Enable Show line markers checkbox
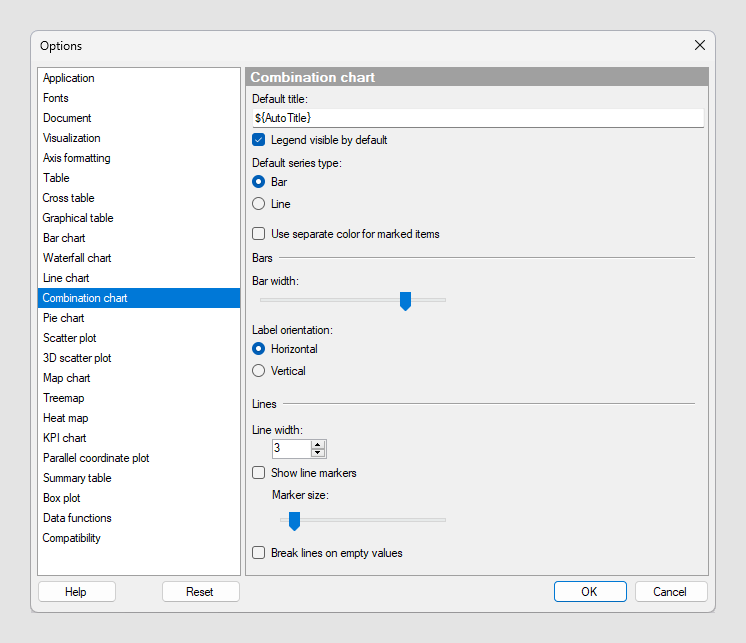This screenshot has width=746, height=643. [x=258, y=473]
